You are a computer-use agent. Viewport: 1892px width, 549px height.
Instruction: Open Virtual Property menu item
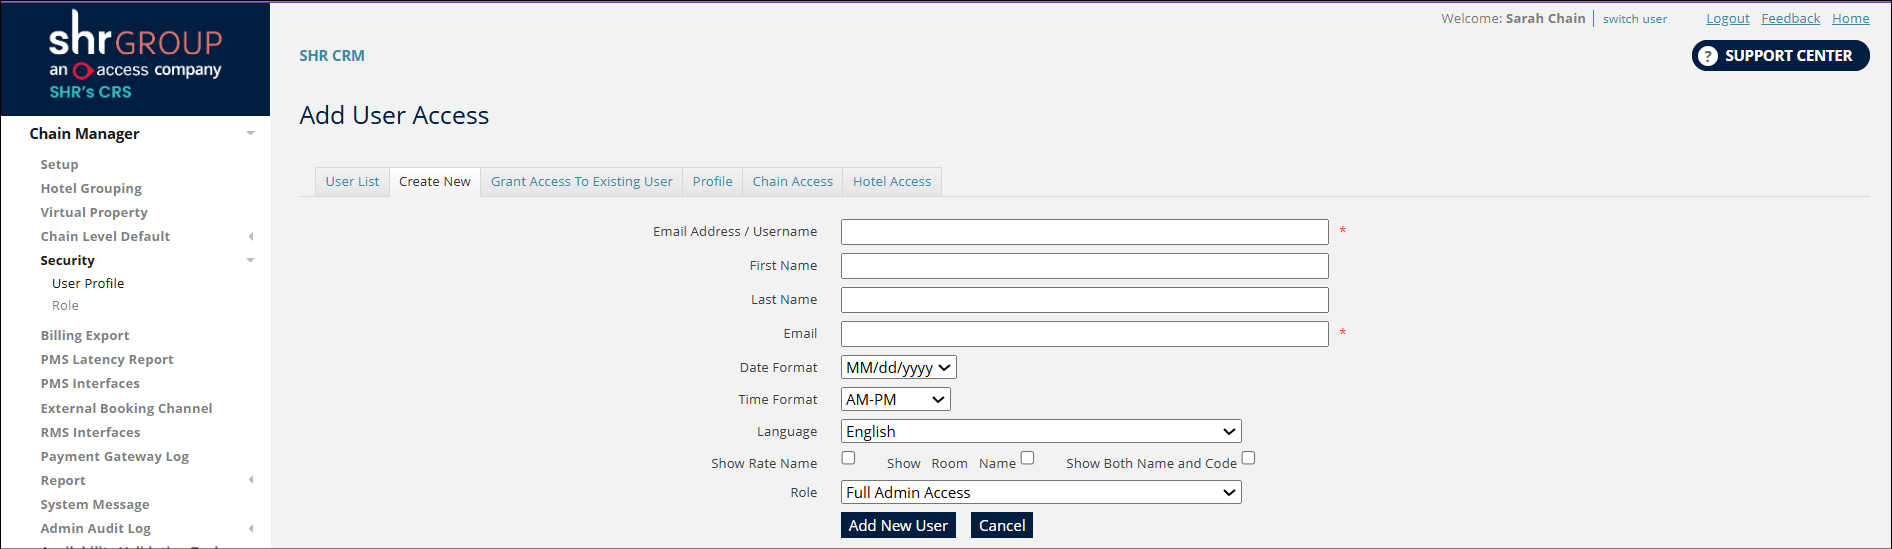click(x=94, y=212)
